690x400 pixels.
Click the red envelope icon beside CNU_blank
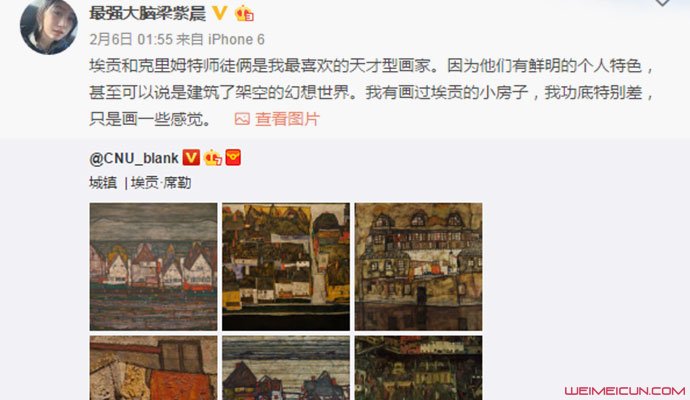[233, 158]
